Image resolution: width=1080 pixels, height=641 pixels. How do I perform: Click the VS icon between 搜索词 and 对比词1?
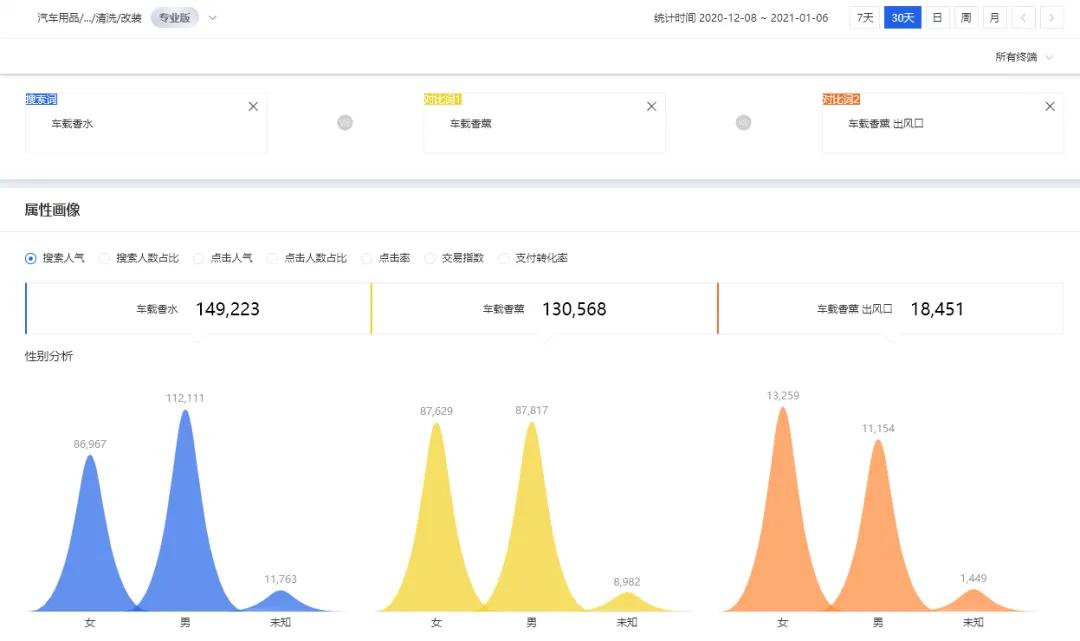coord(344,122)
